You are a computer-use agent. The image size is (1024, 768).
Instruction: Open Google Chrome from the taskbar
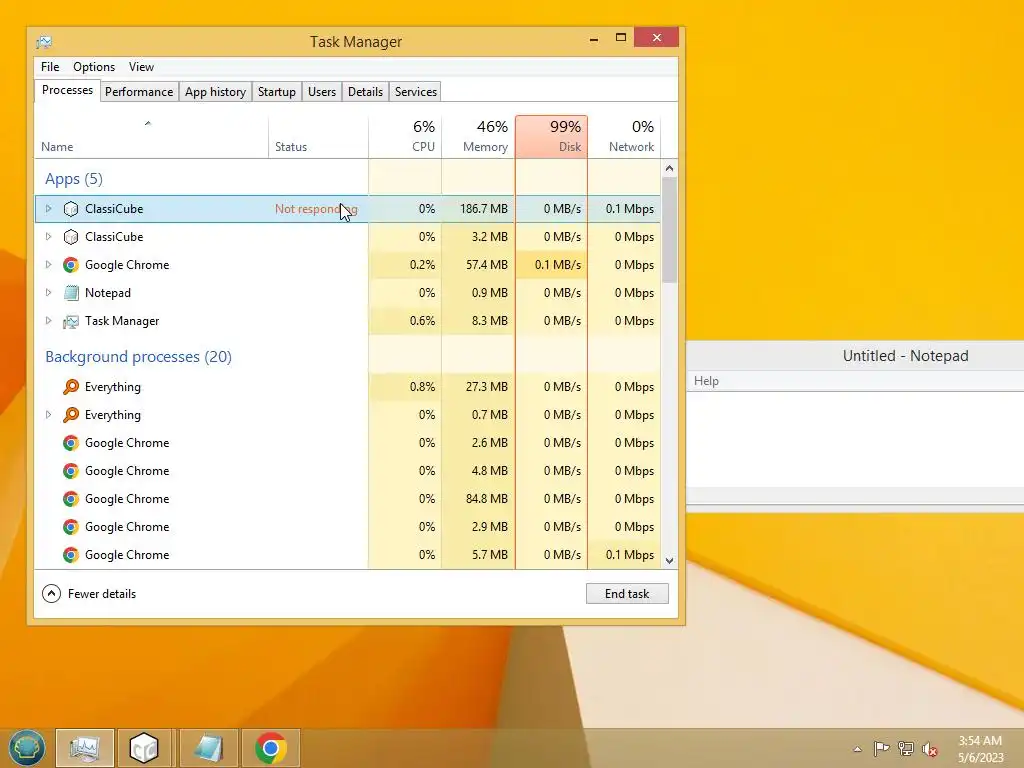pyautogui.click(x=270, y=748)
